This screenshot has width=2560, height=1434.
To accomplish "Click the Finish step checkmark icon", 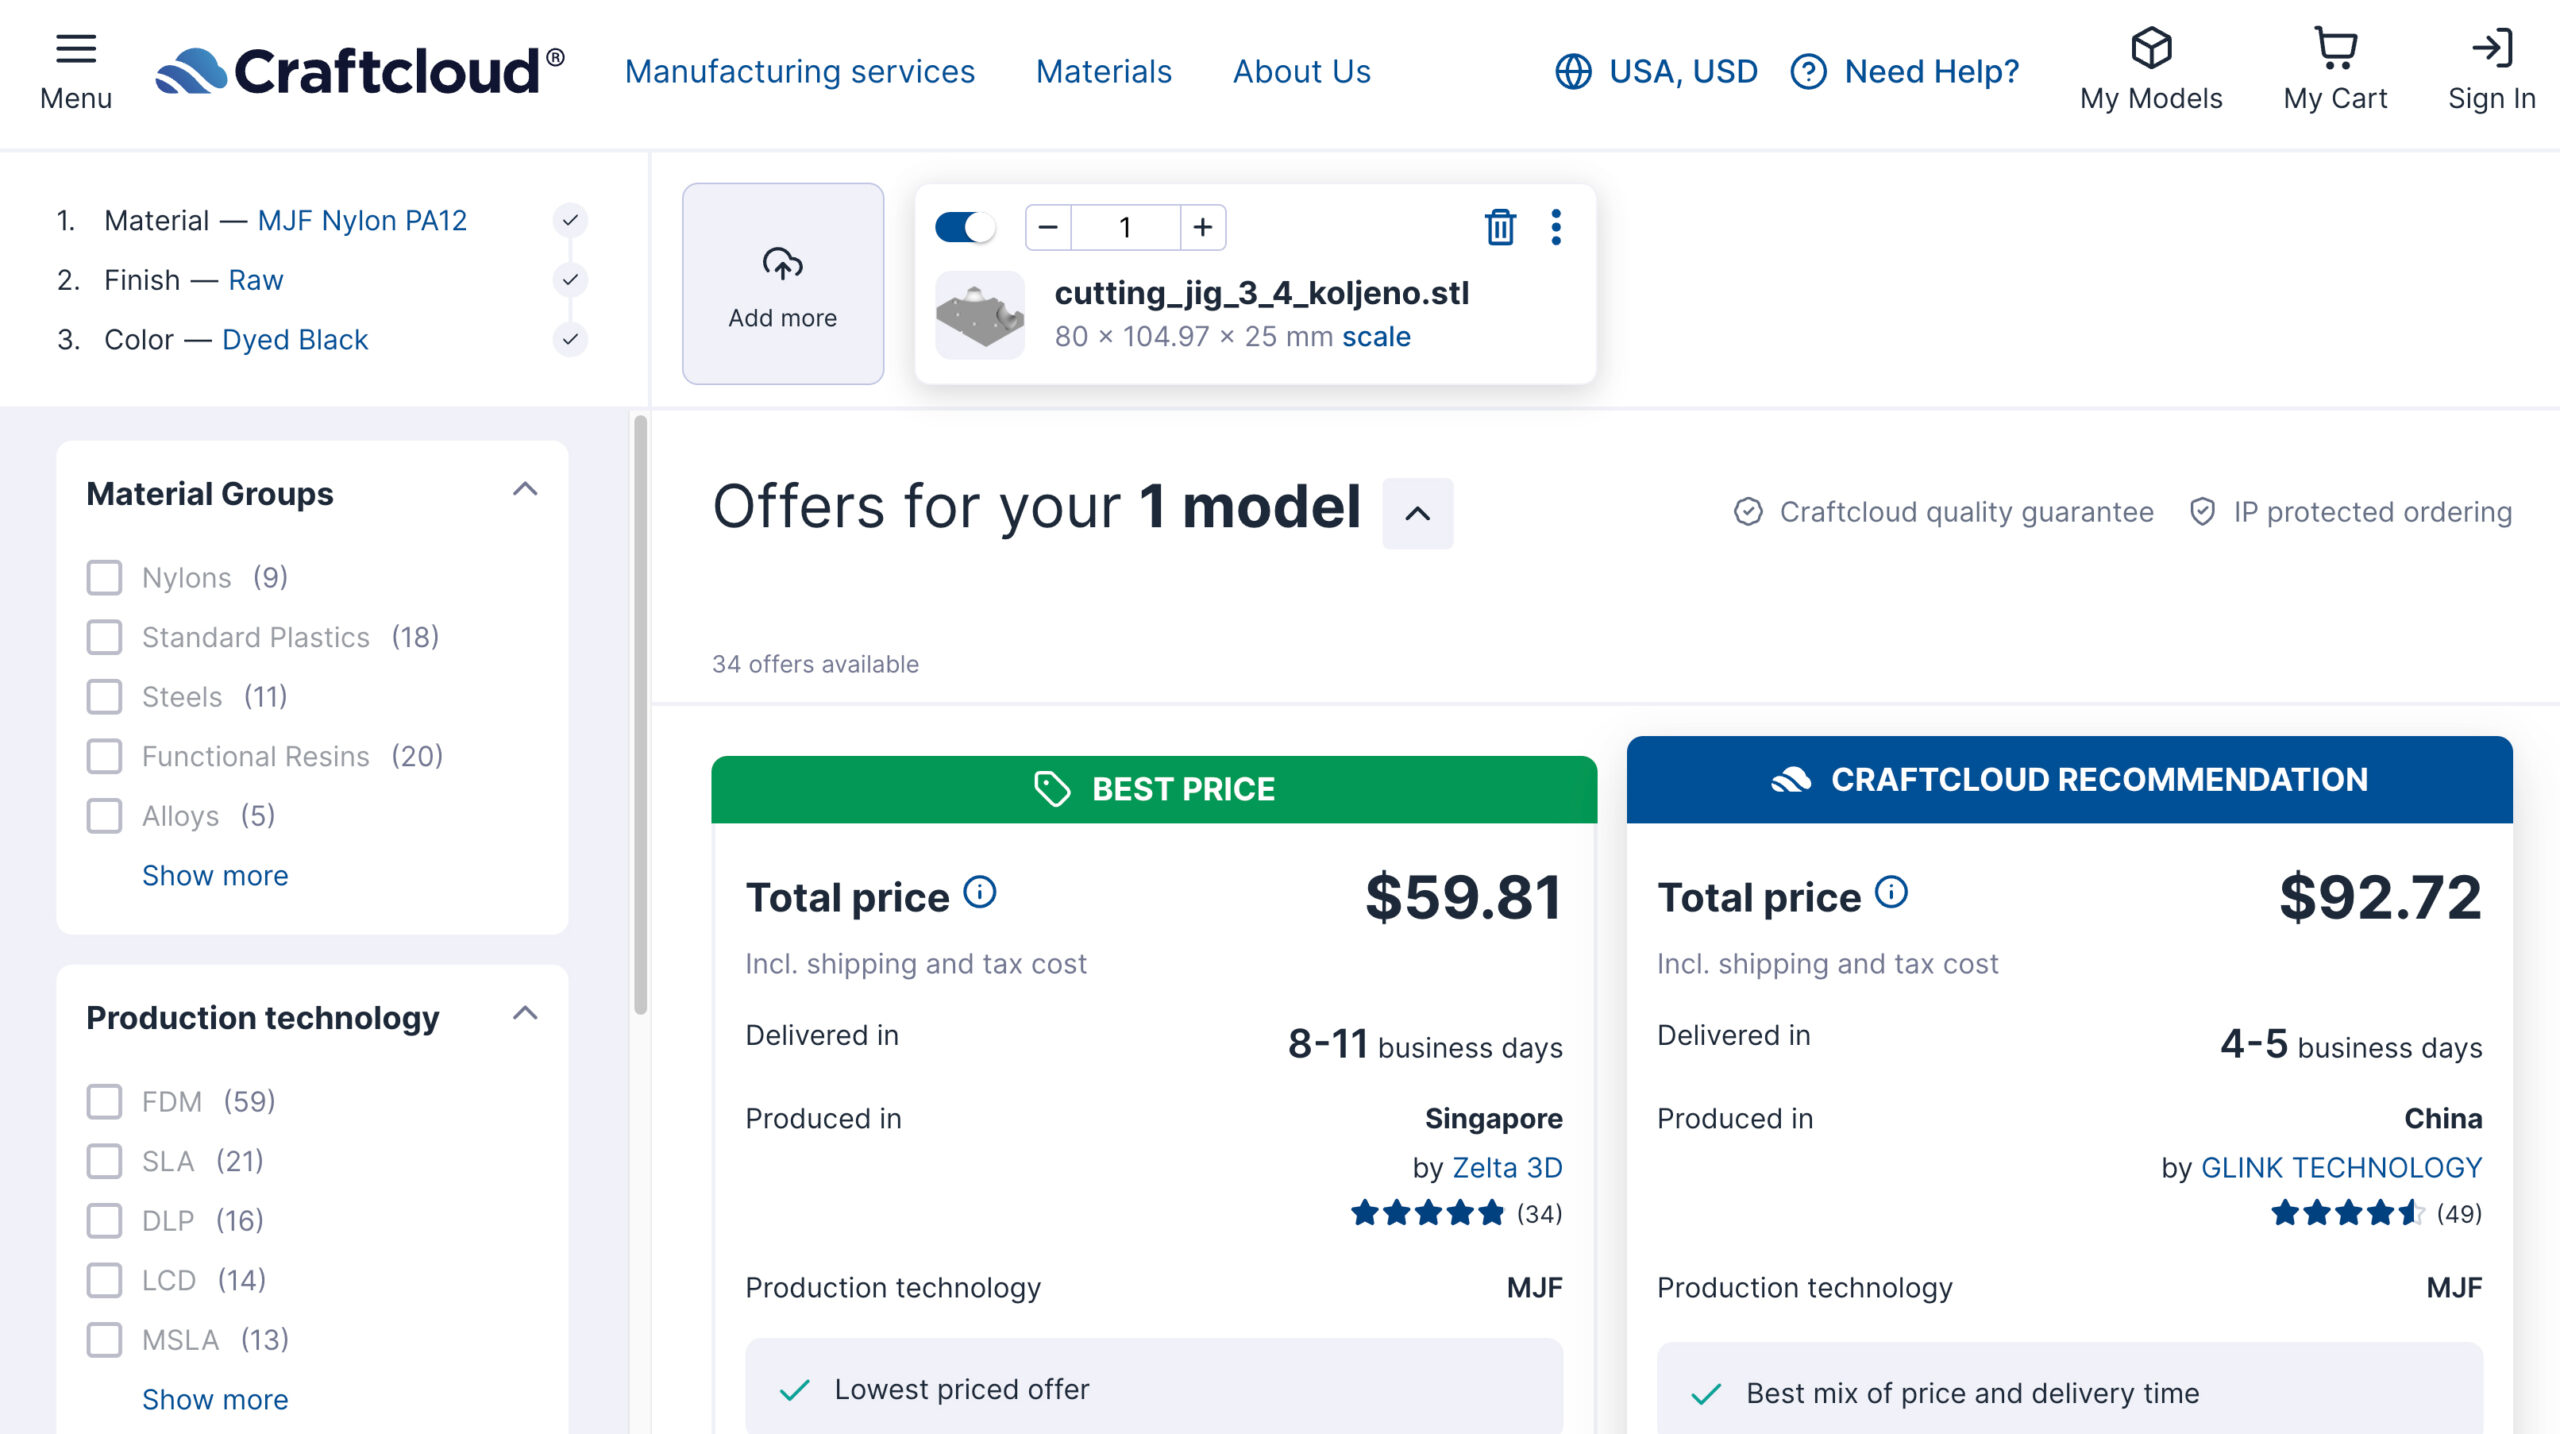I will [x=570, y=280].
